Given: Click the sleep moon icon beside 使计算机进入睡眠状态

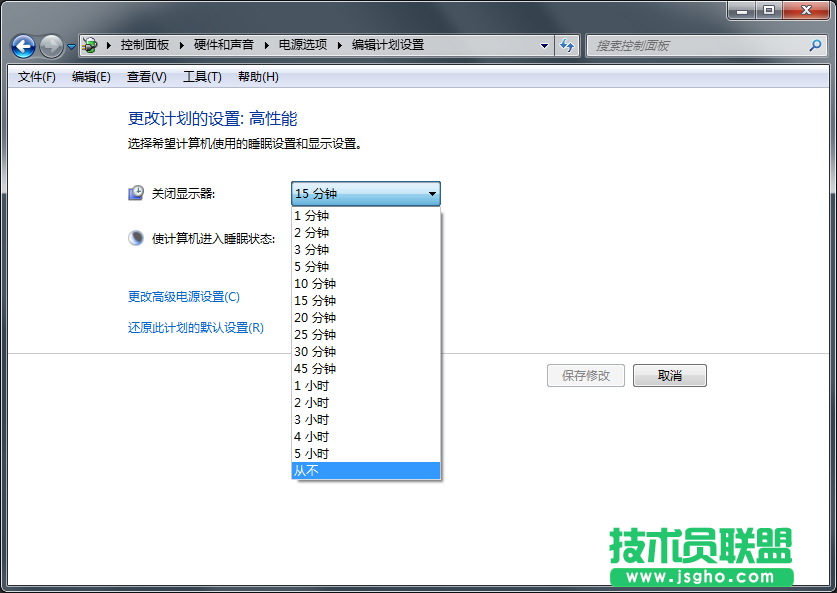Looking at the screenshot, I should [135, 237].
